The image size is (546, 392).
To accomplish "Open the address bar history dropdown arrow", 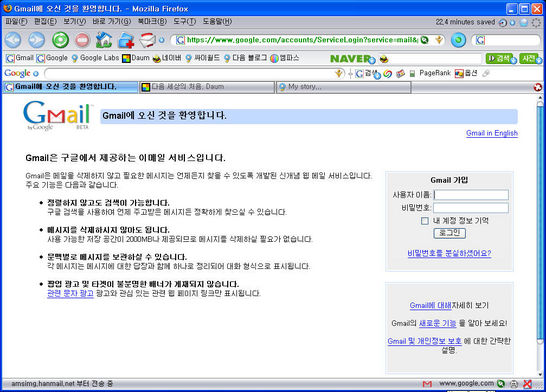I will coord(439,40).
